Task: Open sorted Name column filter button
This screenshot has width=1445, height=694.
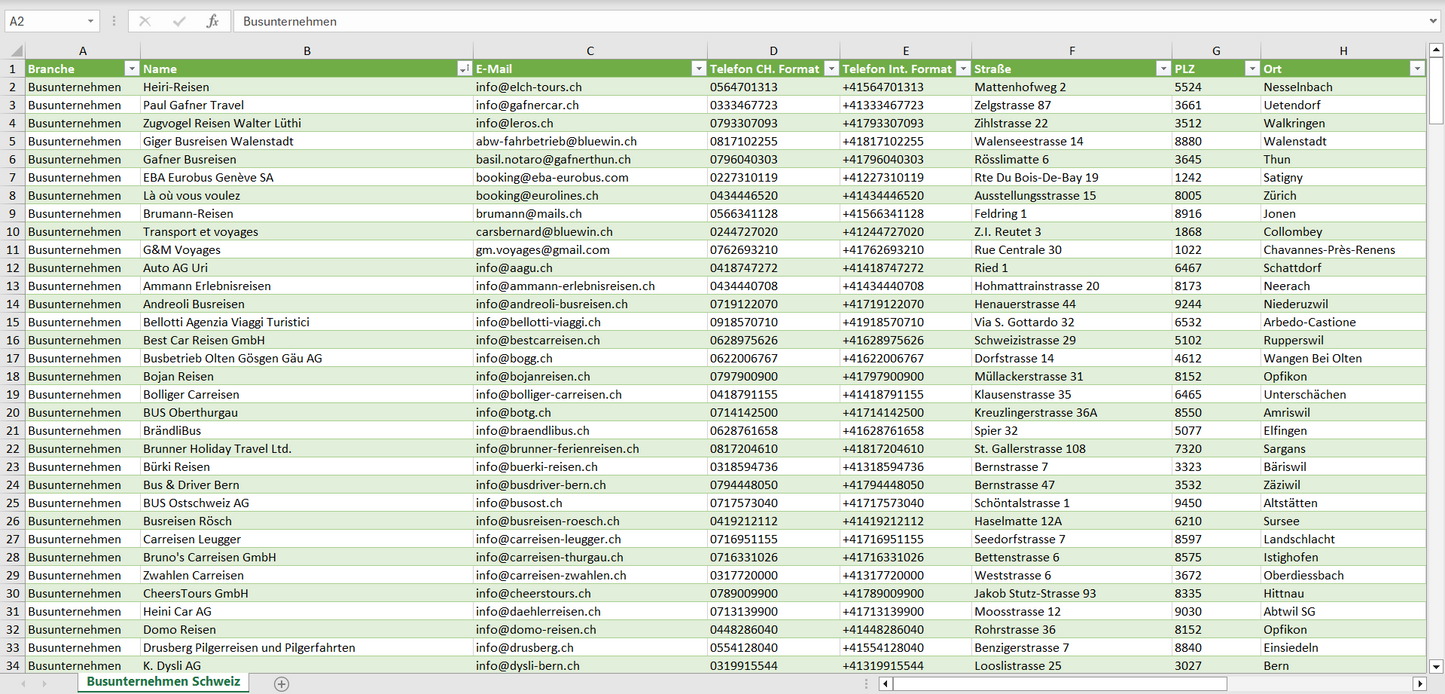Action: (464, 69)
